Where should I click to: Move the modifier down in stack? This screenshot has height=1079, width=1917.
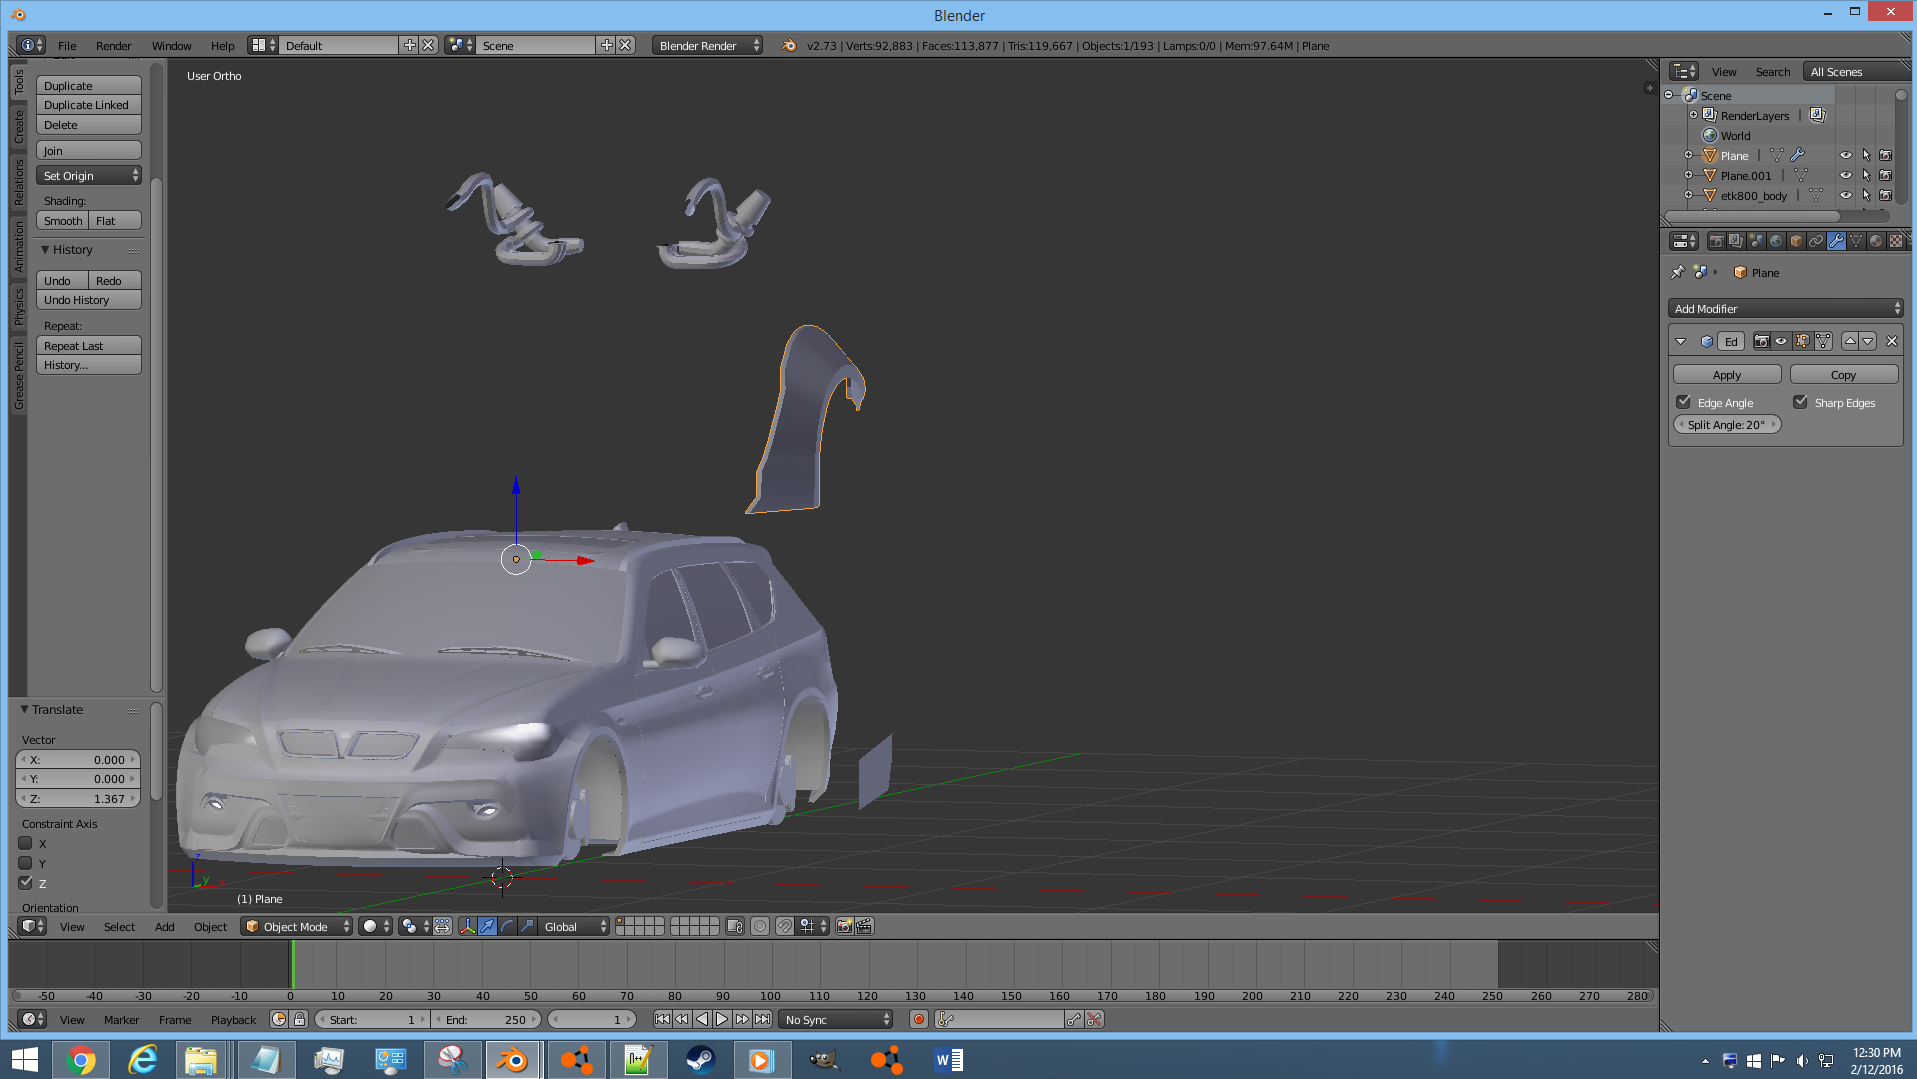tap(1868, 341)
